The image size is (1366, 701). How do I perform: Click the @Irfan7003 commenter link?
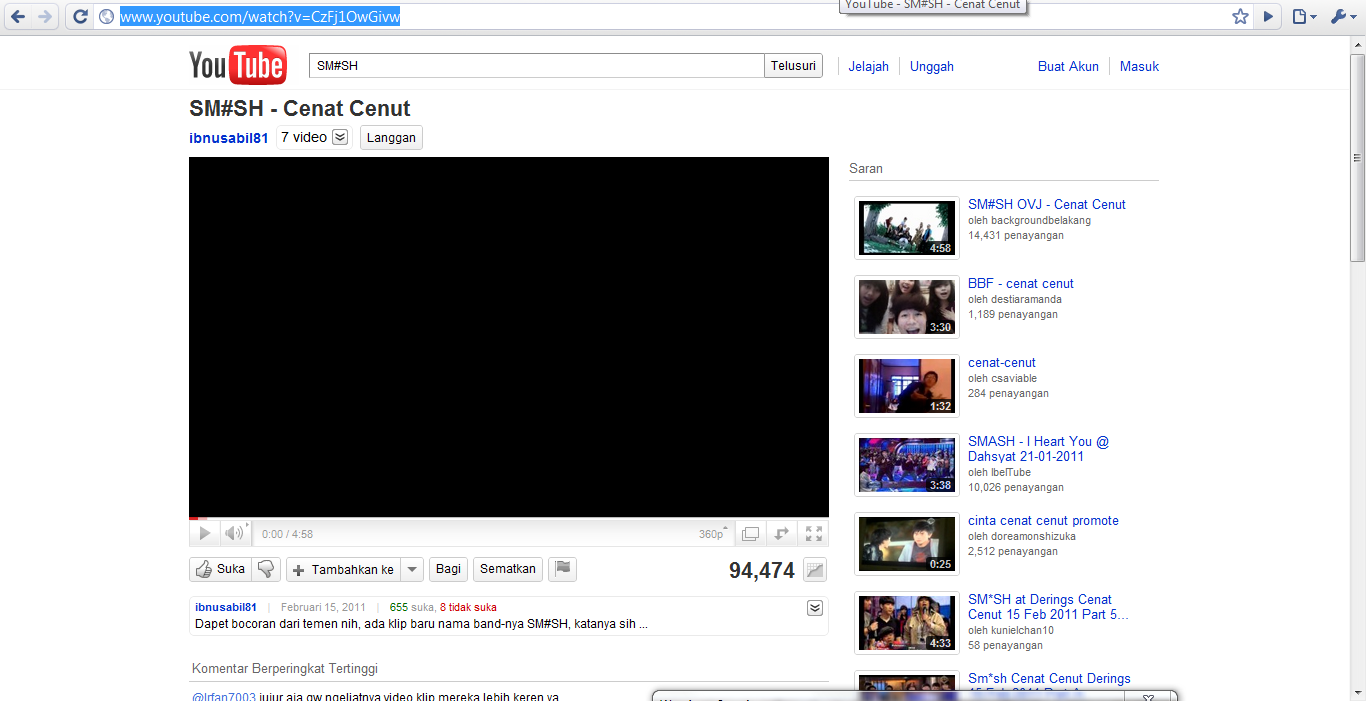(x=224, y=696)
